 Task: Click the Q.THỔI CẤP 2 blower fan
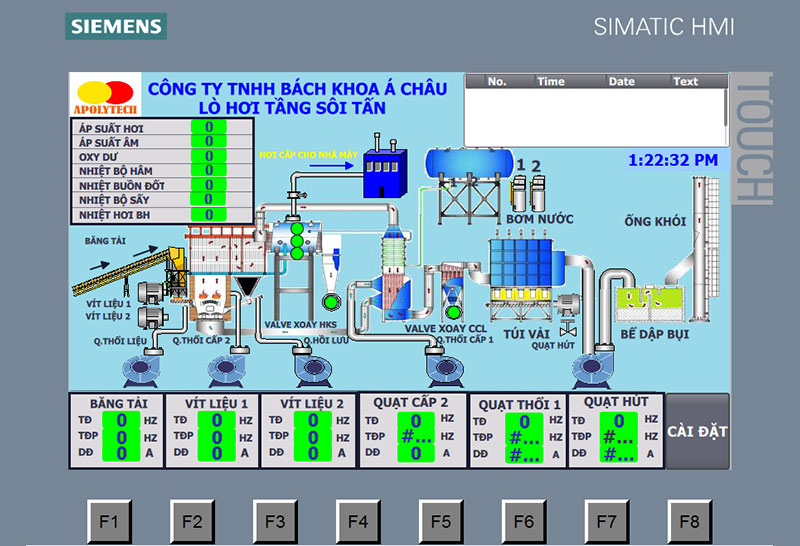tap(225, 366)
